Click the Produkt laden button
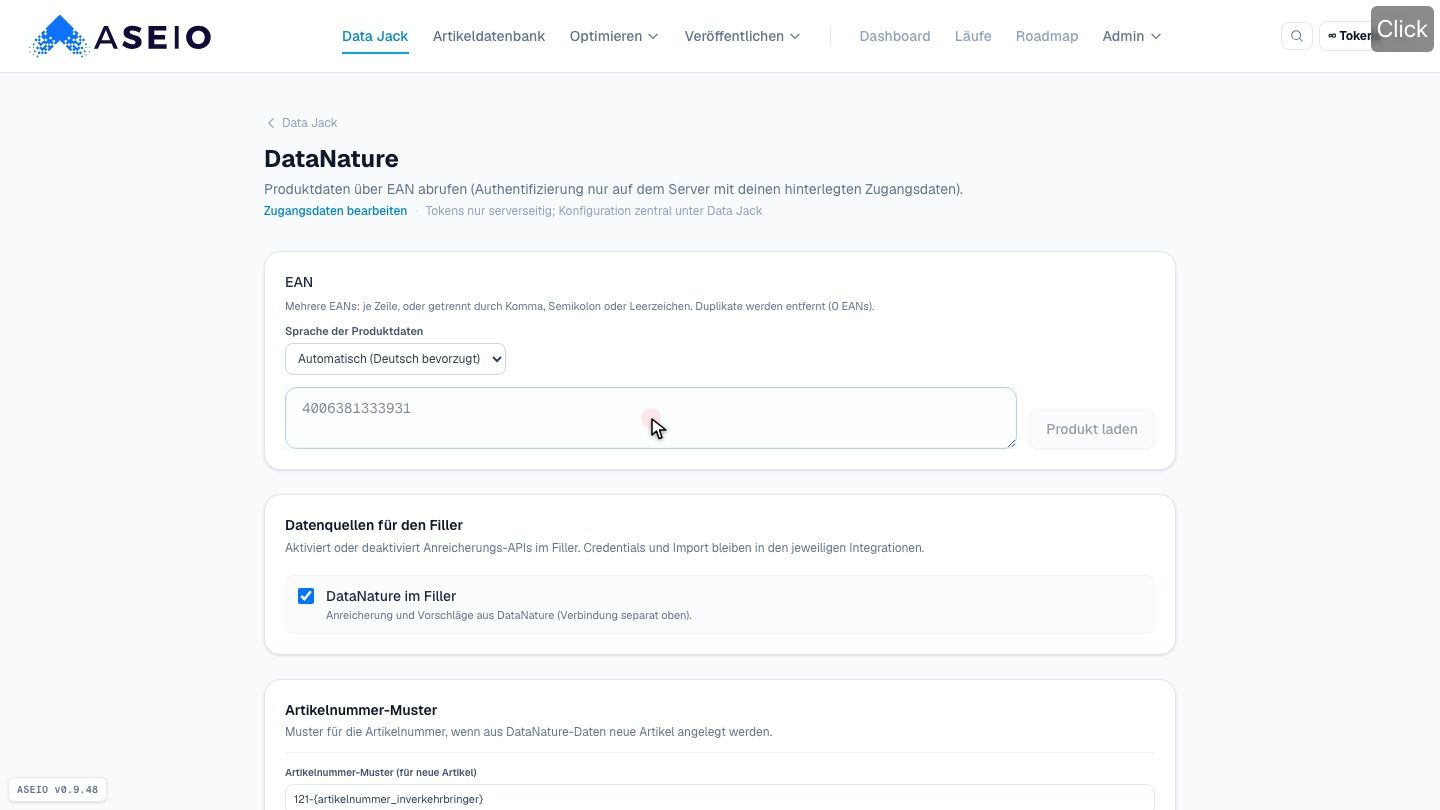1440x810 pixels. 1092,429
